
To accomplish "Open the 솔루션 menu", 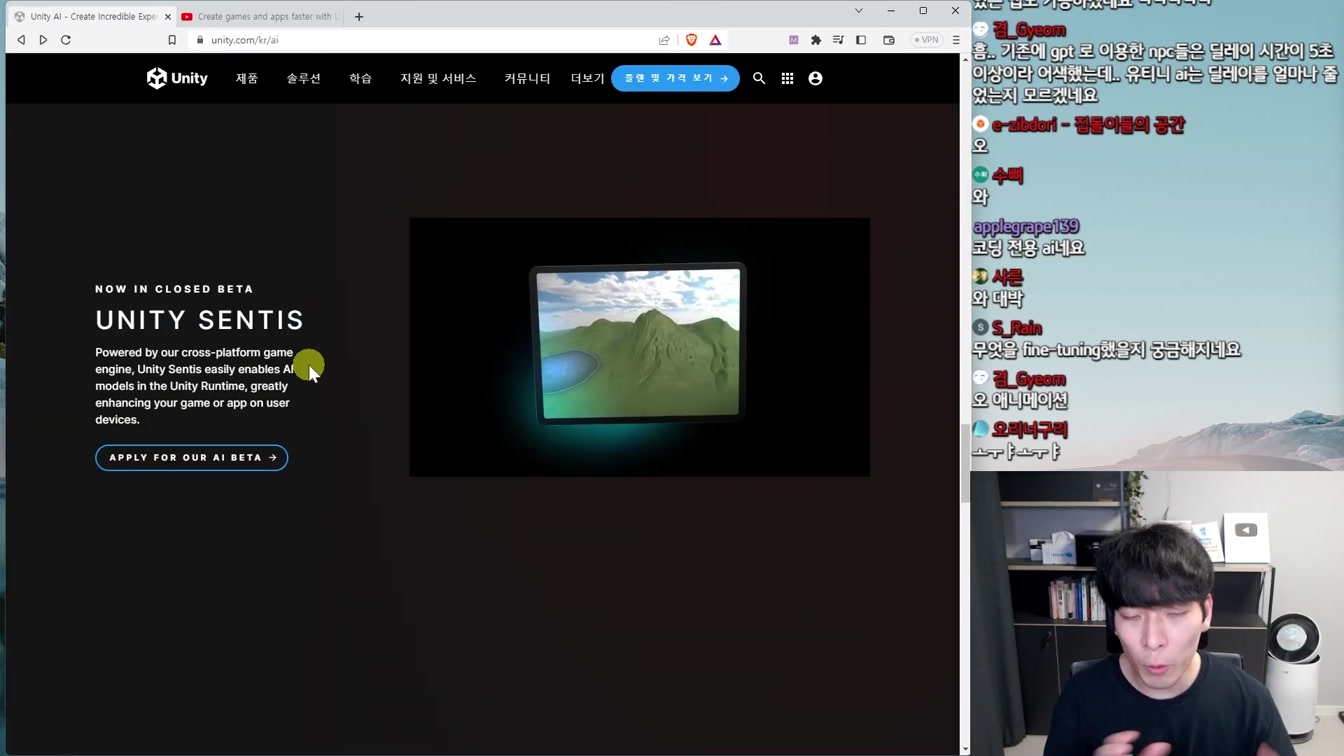I will tap(304, 78).
